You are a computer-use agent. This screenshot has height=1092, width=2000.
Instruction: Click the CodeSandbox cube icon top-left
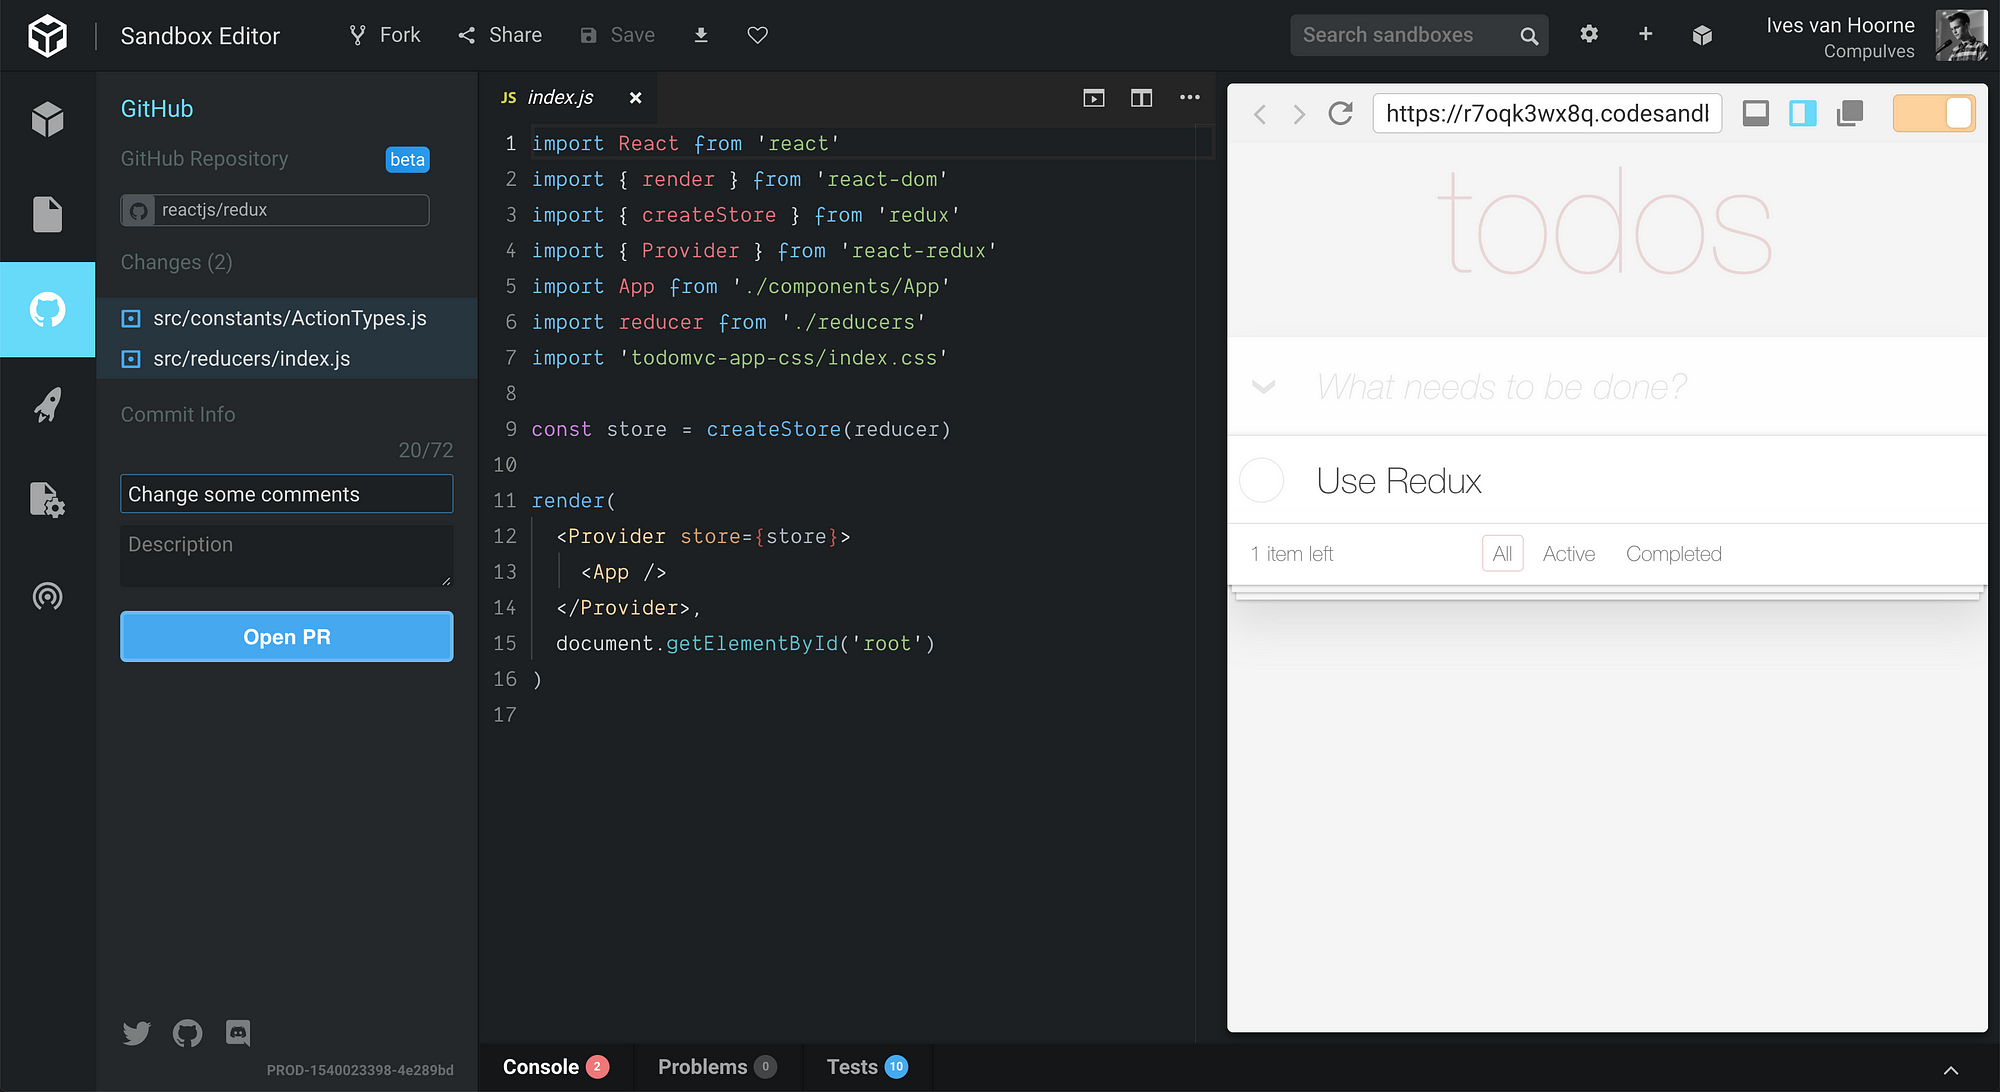[x=47, y=35]
